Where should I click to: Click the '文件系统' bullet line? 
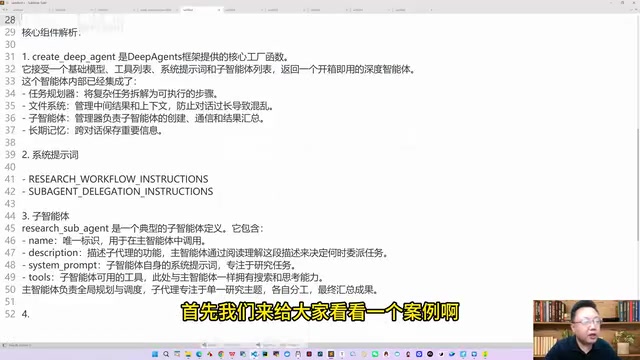point(148,106)
